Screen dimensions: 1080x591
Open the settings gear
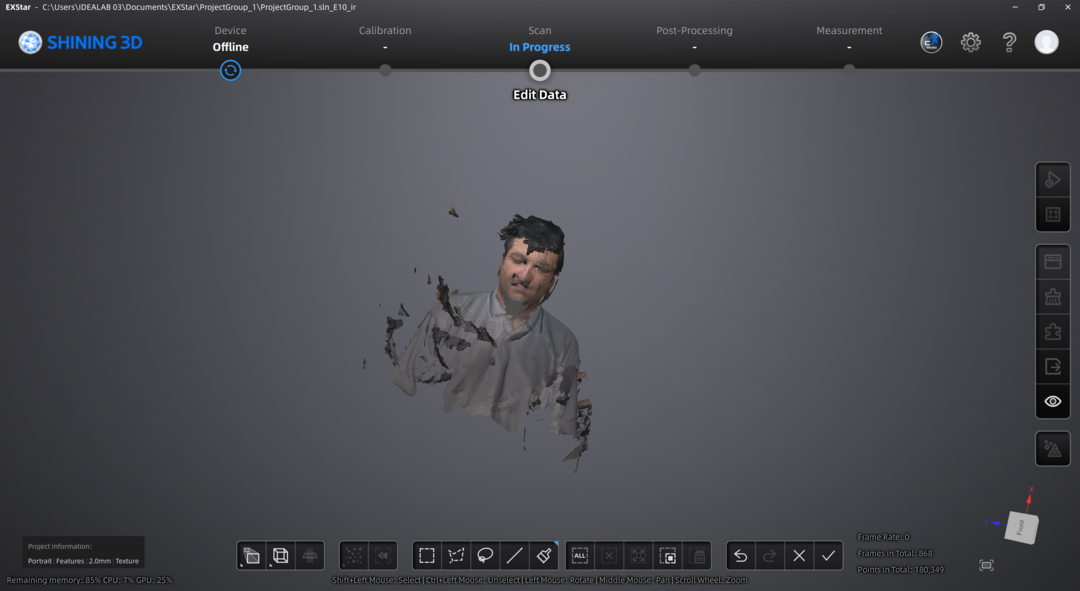pos(970,42)
